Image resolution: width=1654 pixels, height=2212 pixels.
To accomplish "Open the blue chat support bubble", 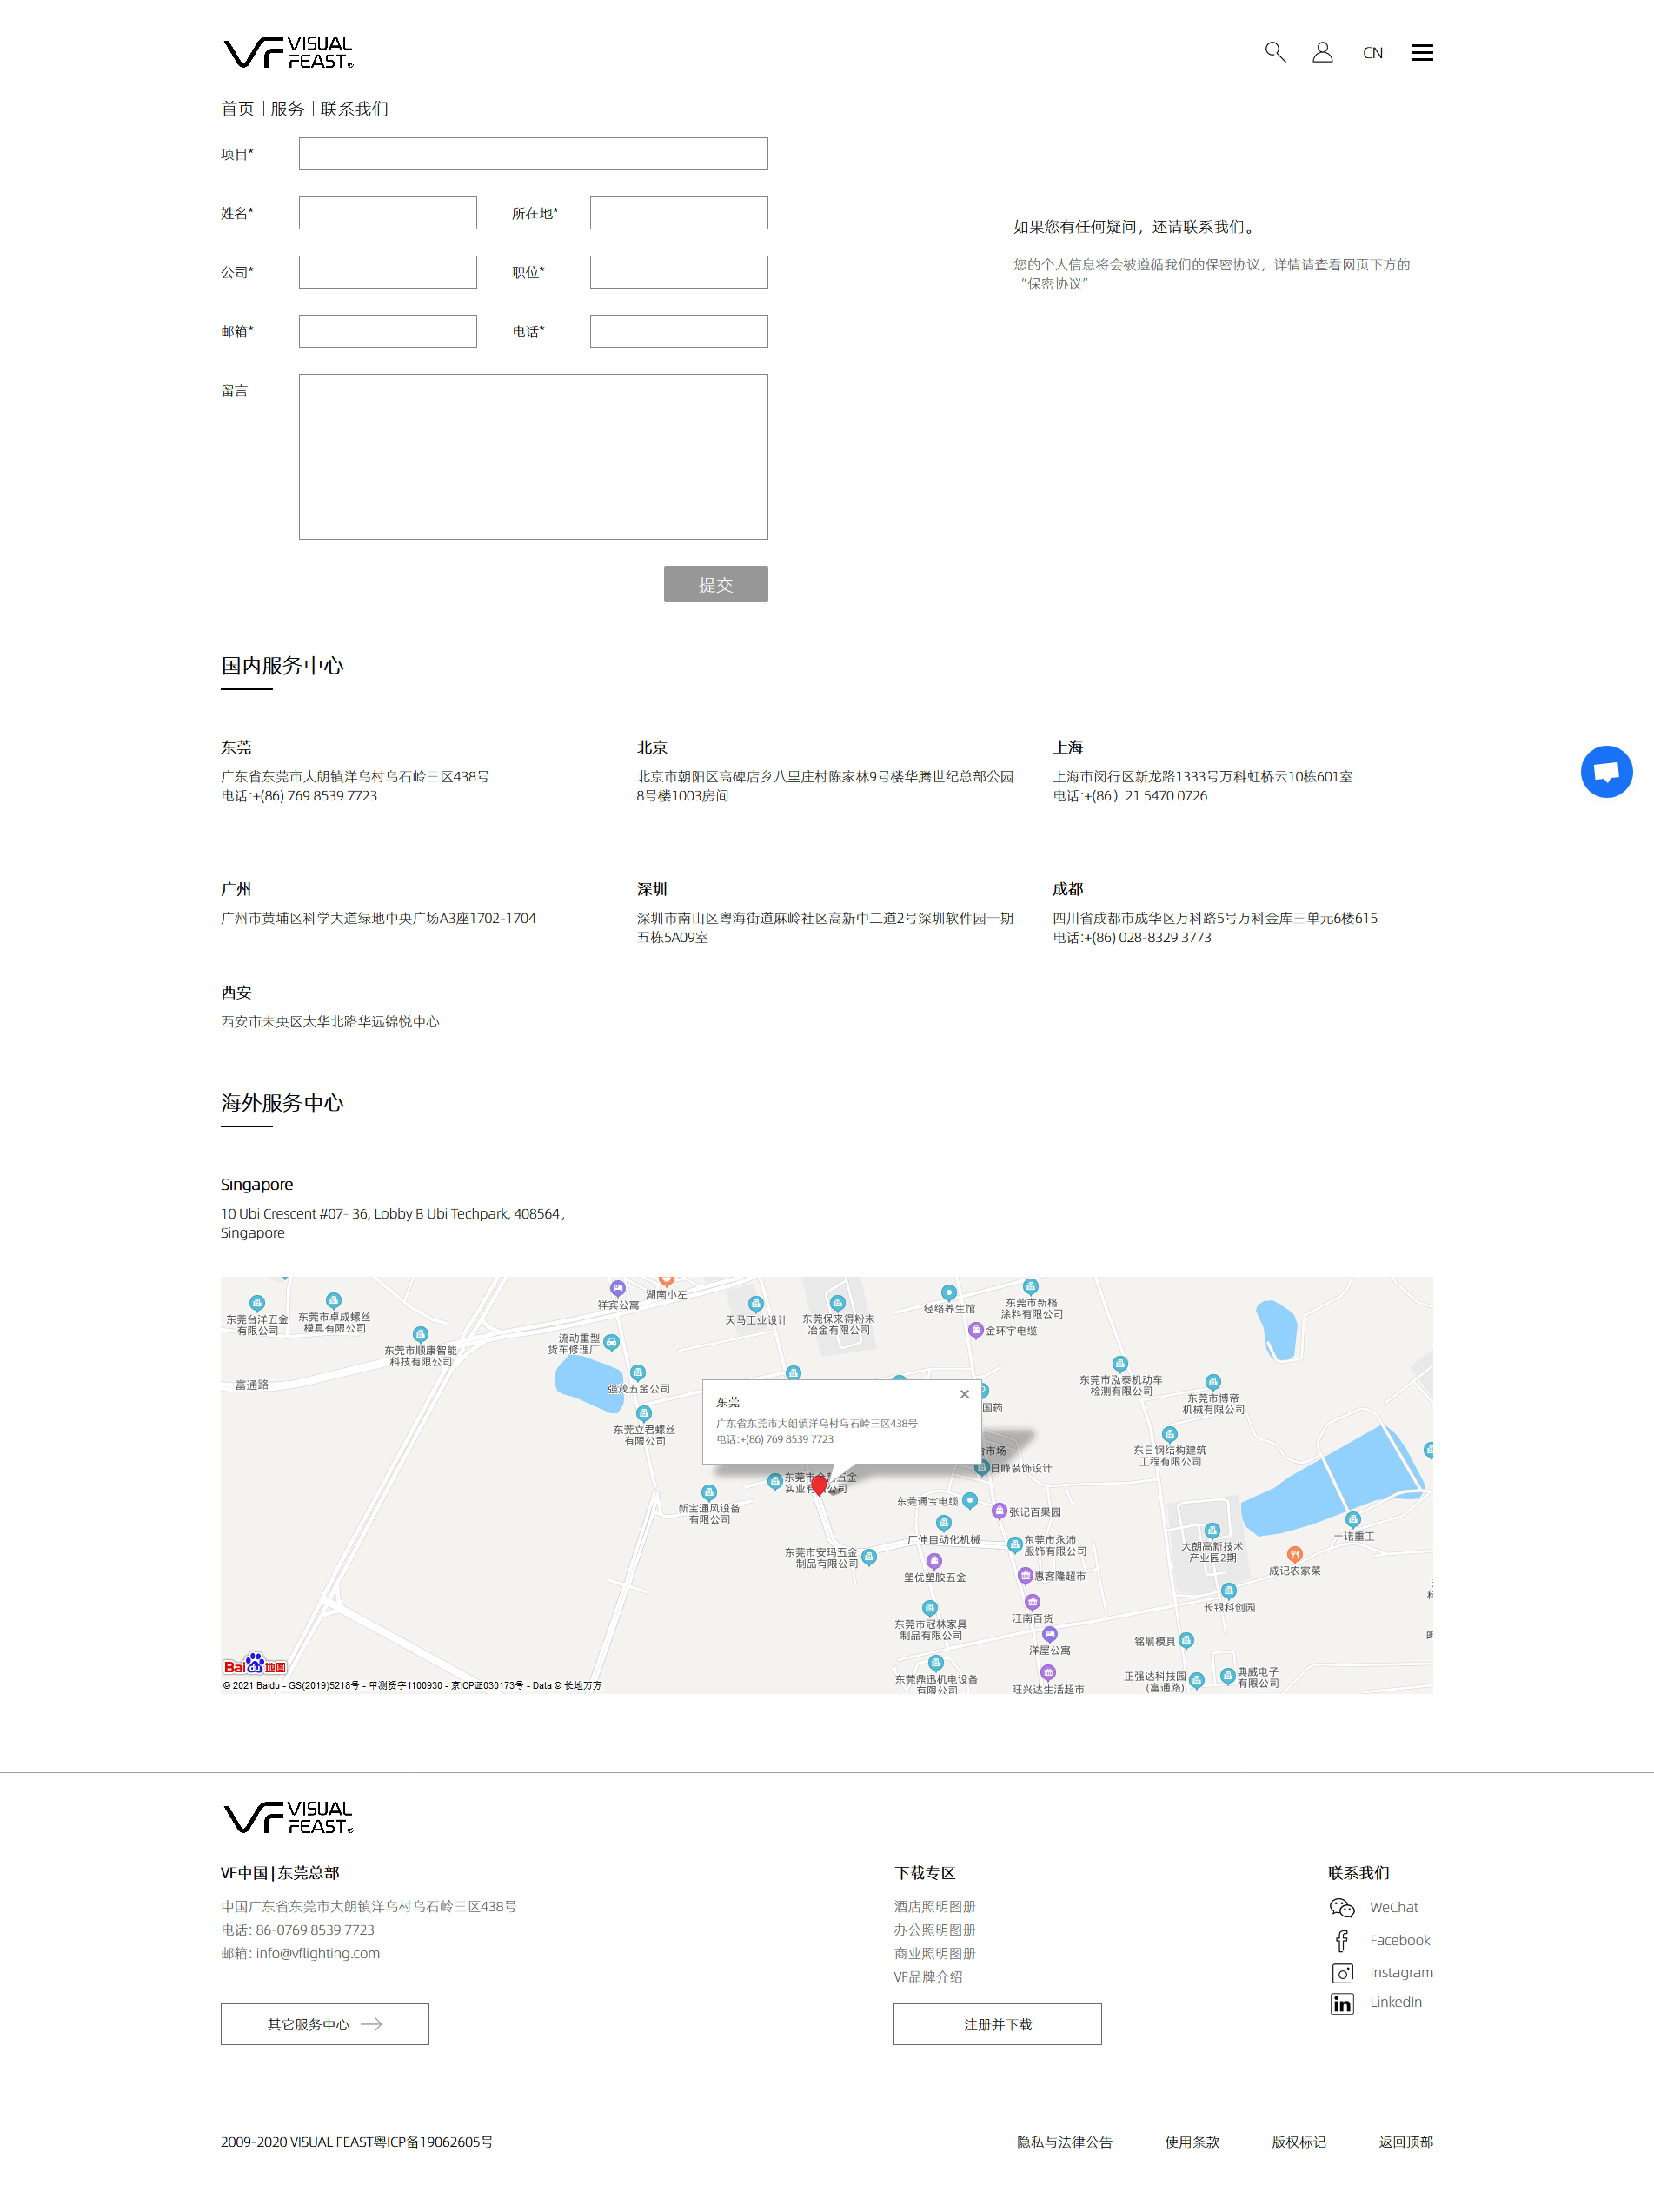I will point(1605,772).
